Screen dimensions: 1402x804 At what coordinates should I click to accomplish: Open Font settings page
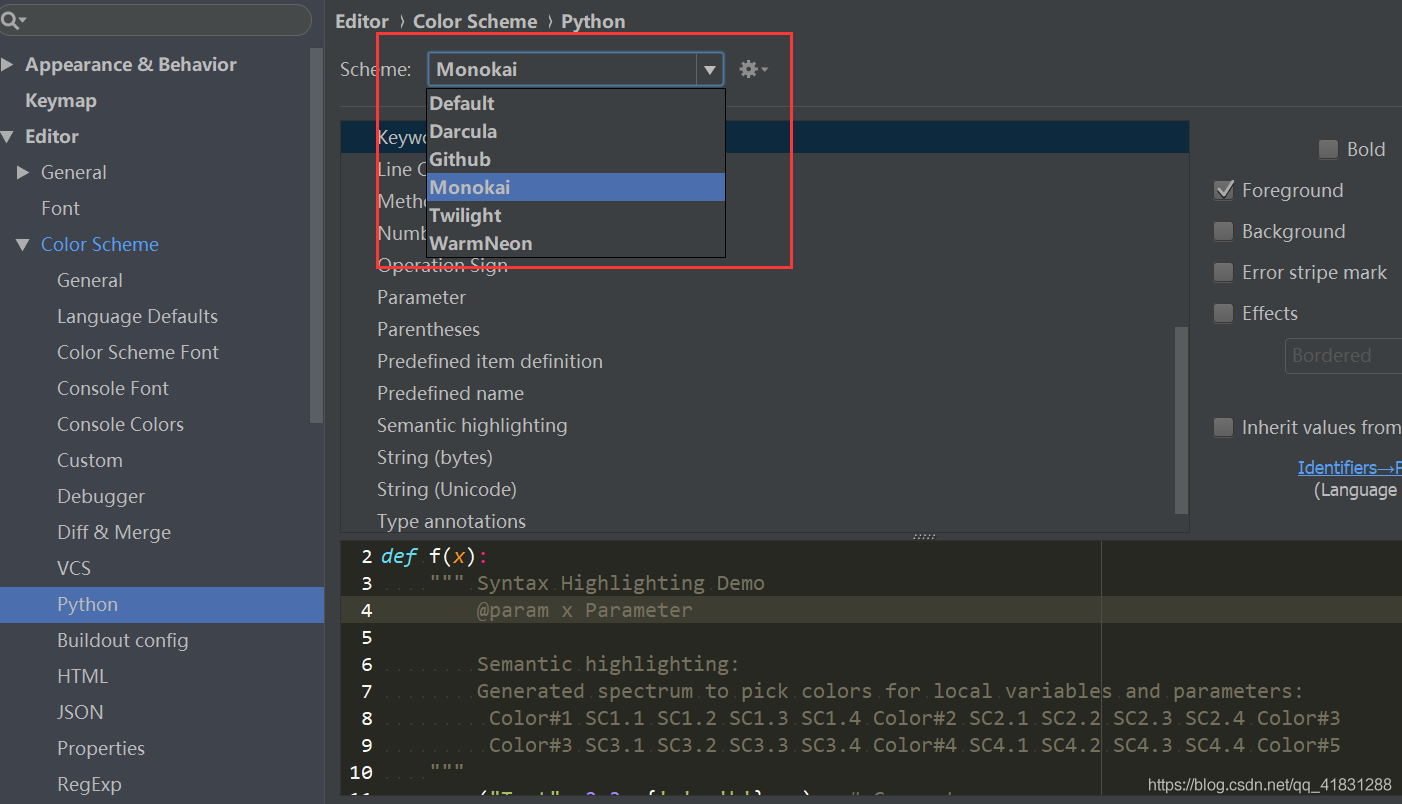[x=60, y=208]
